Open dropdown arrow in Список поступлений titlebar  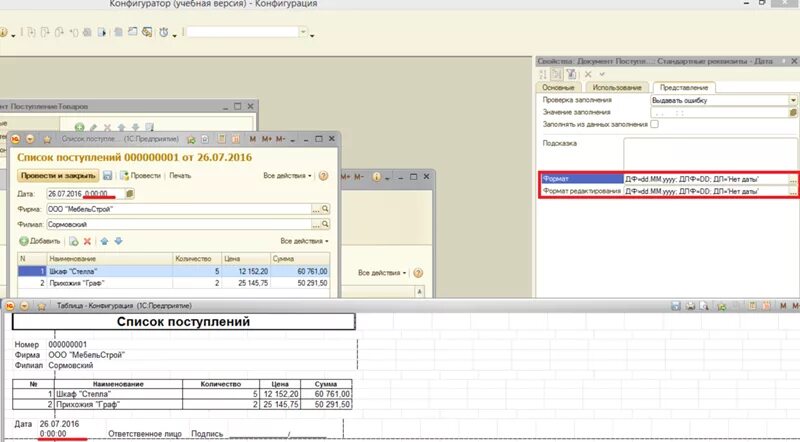[x=30, y=139]
